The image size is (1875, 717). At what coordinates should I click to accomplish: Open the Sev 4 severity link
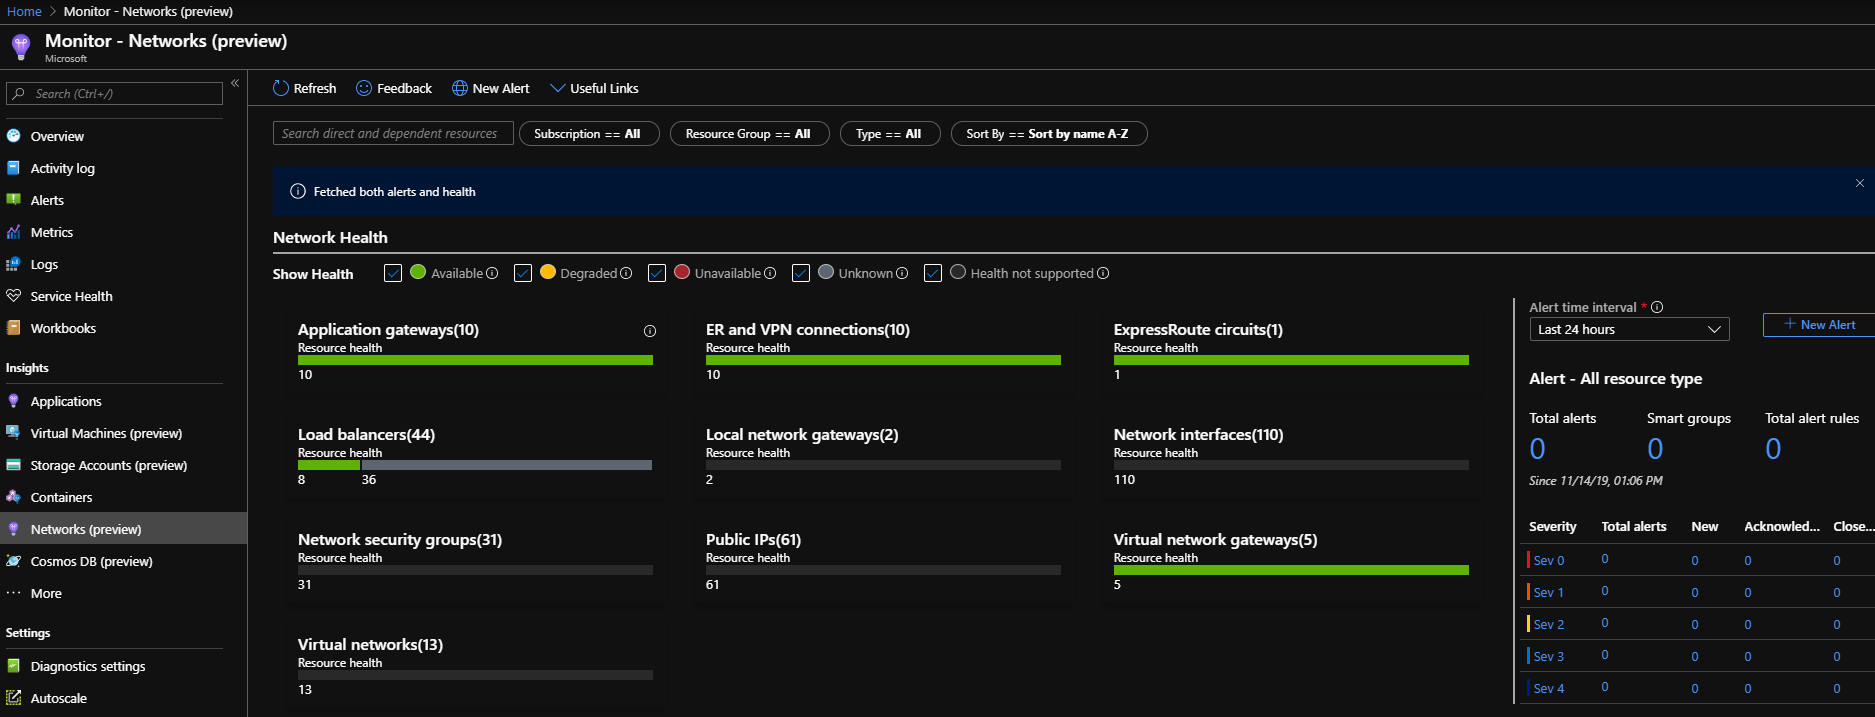pyautogui.click(x=1548, y=689)
